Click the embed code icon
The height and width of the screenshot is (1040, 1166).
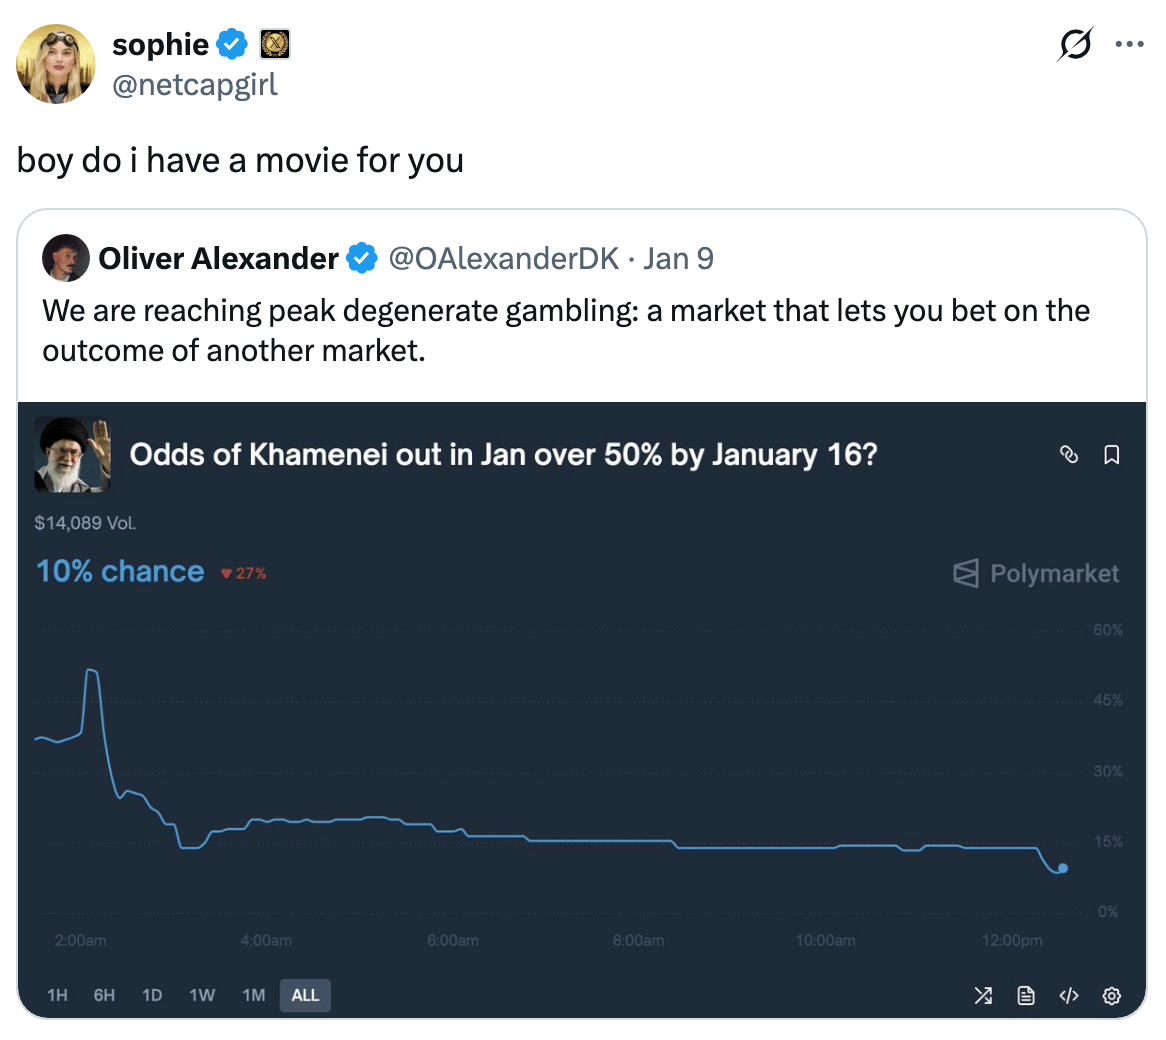1069,995
